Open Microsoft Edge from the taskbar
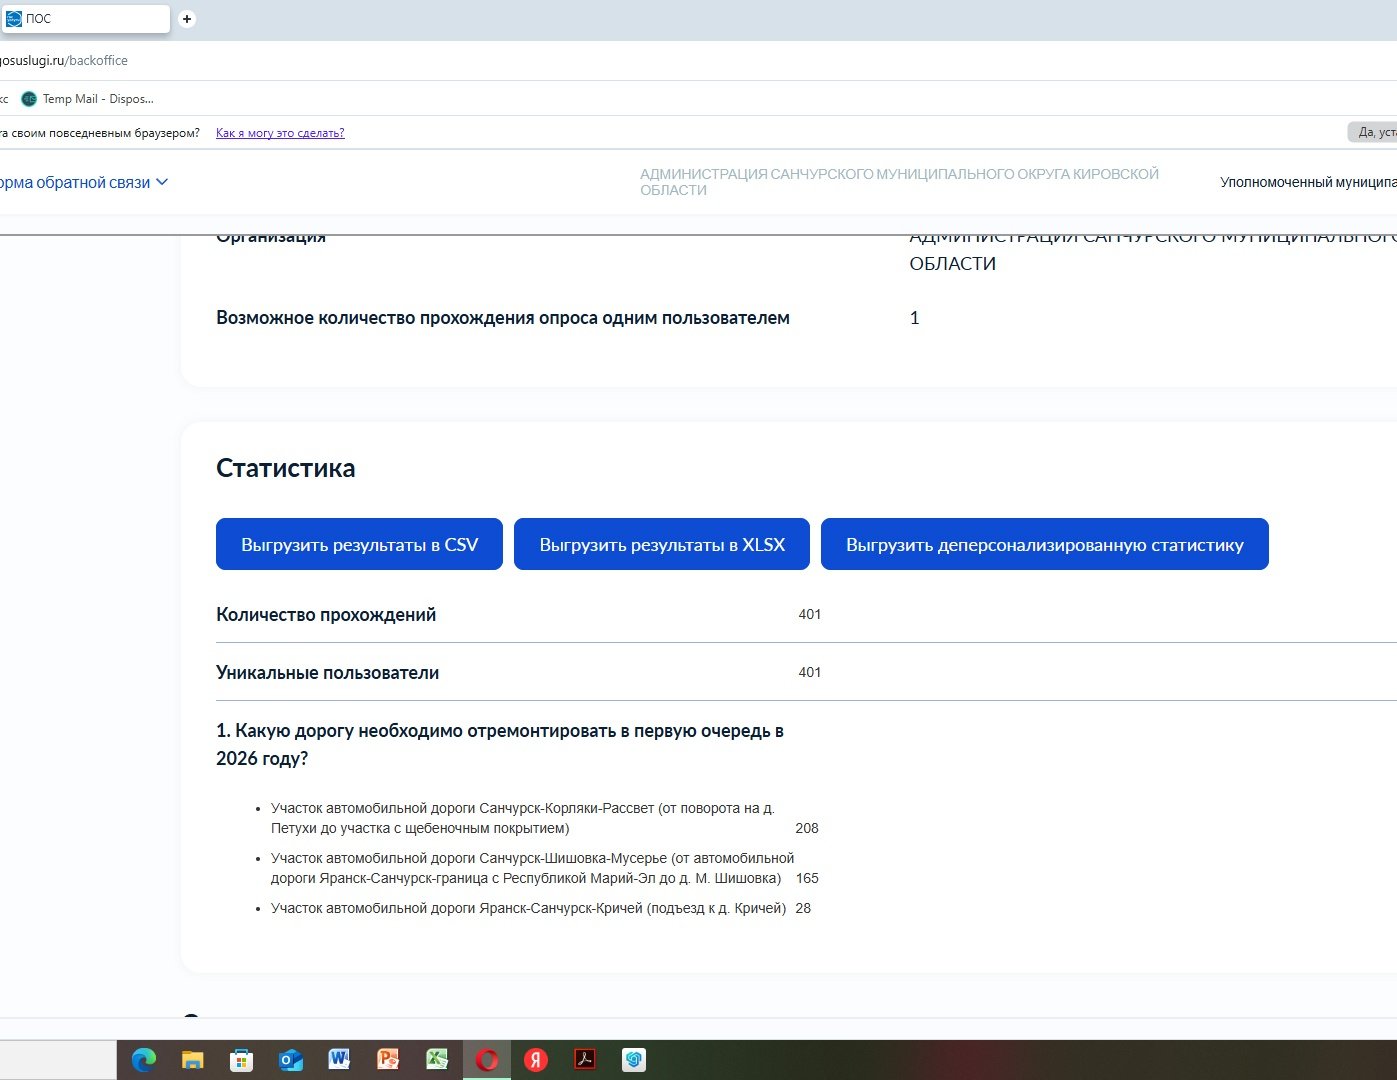 point(144,1060)
